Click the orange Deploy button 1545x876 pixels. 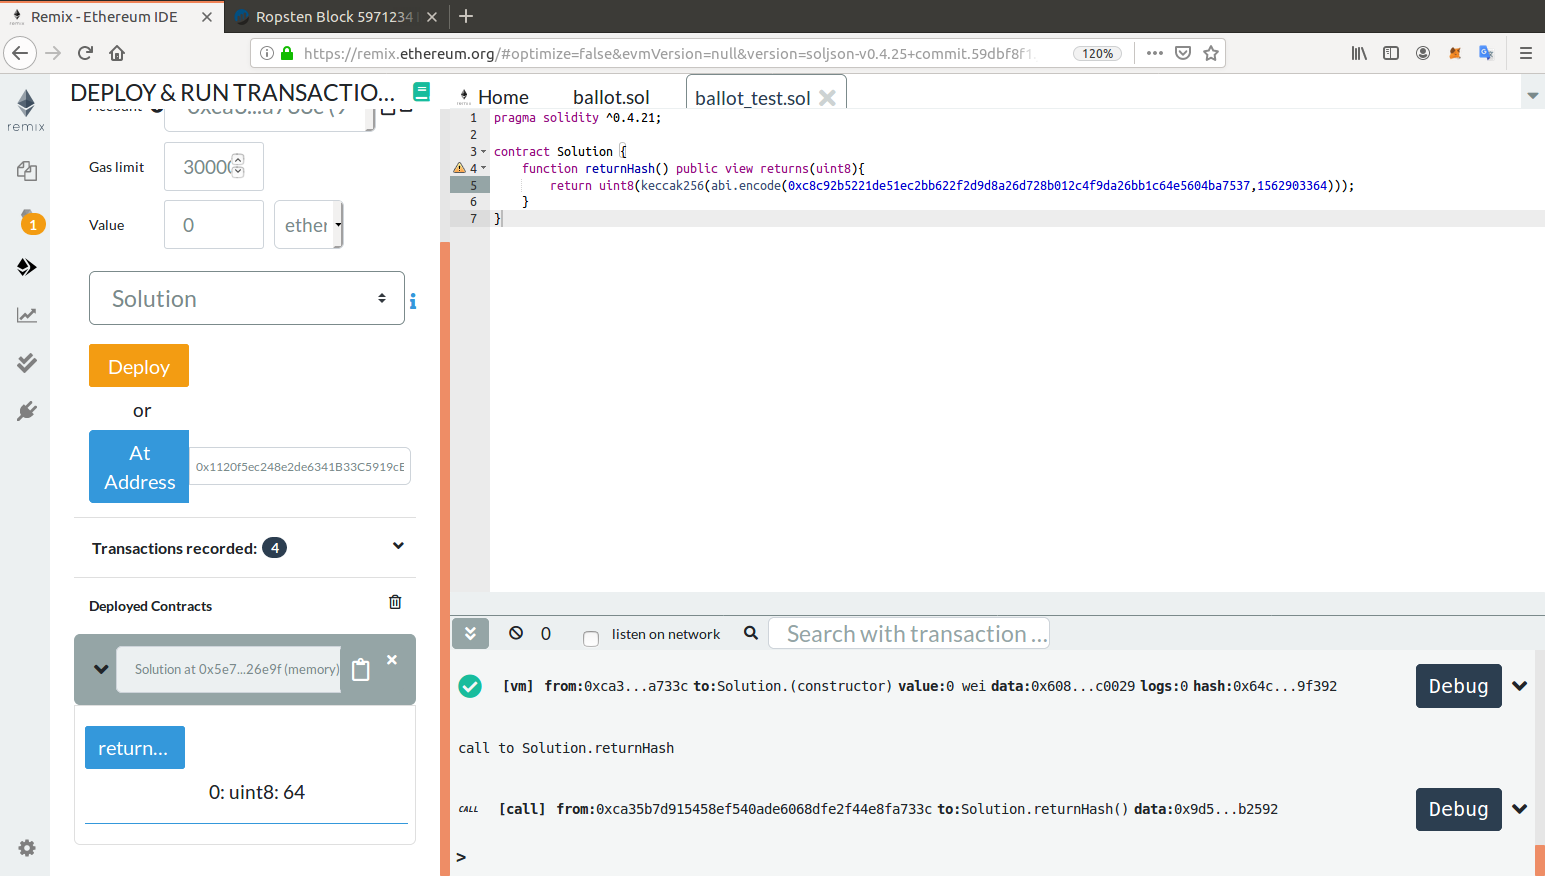click(139, 366)
